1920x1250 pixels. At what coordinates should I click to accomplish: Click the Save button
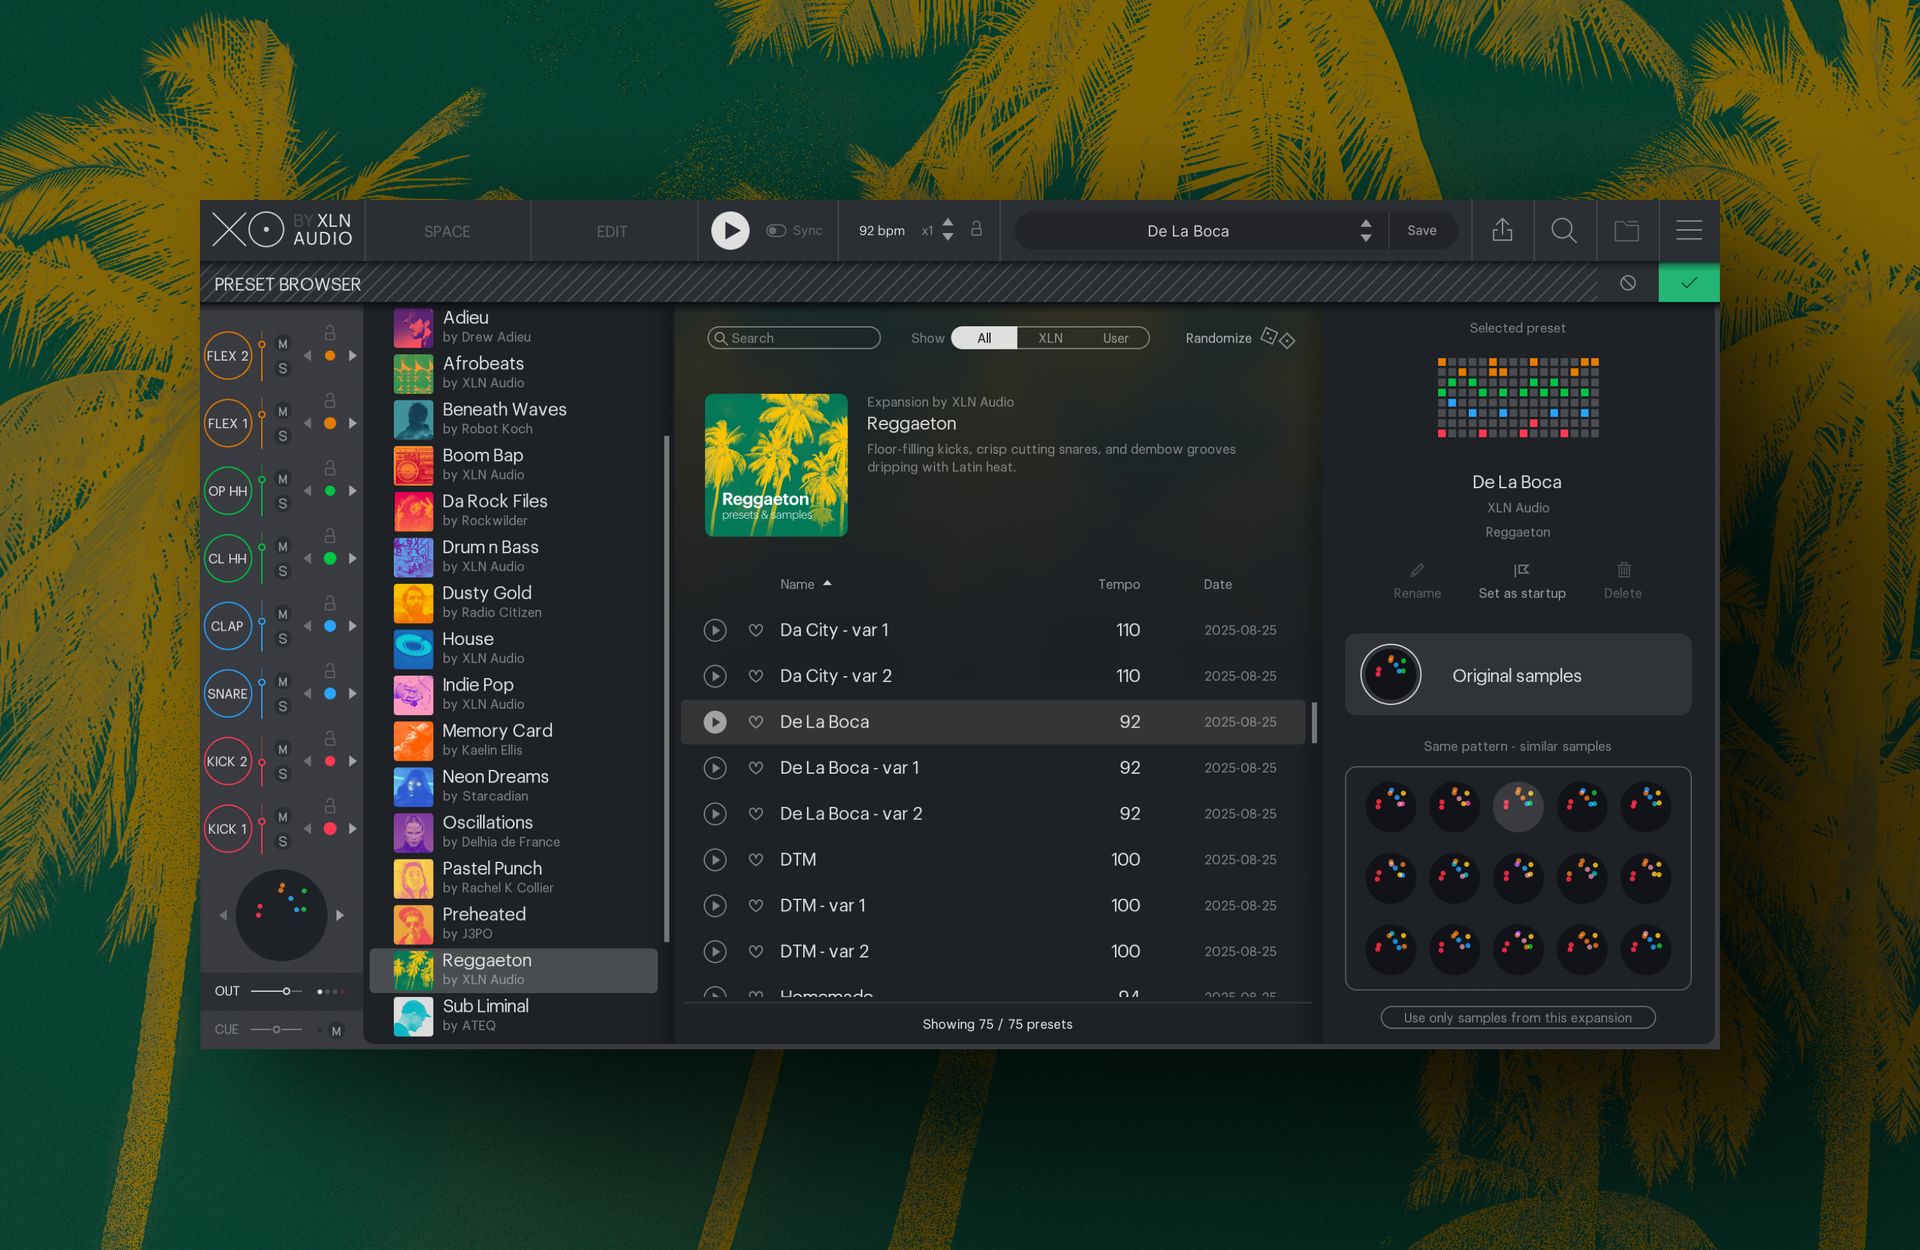point(1422,231)
